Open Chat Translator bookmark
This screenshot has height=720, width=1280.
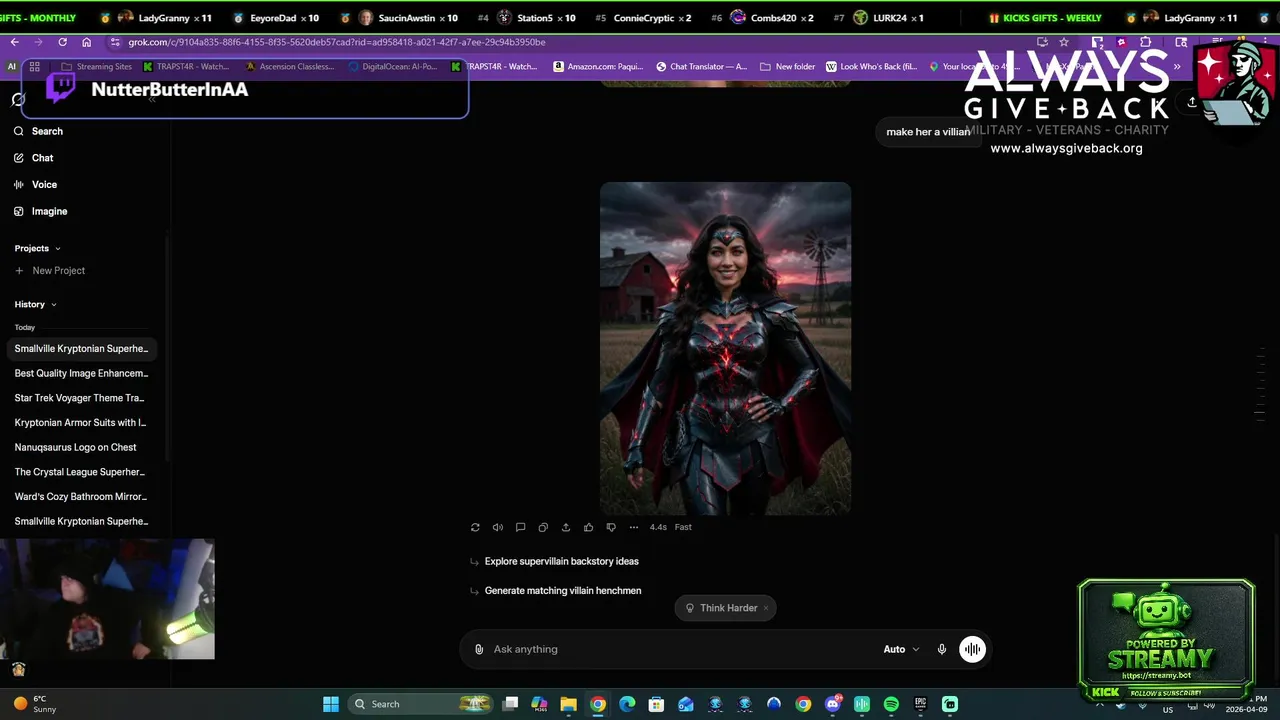[702, 67]
